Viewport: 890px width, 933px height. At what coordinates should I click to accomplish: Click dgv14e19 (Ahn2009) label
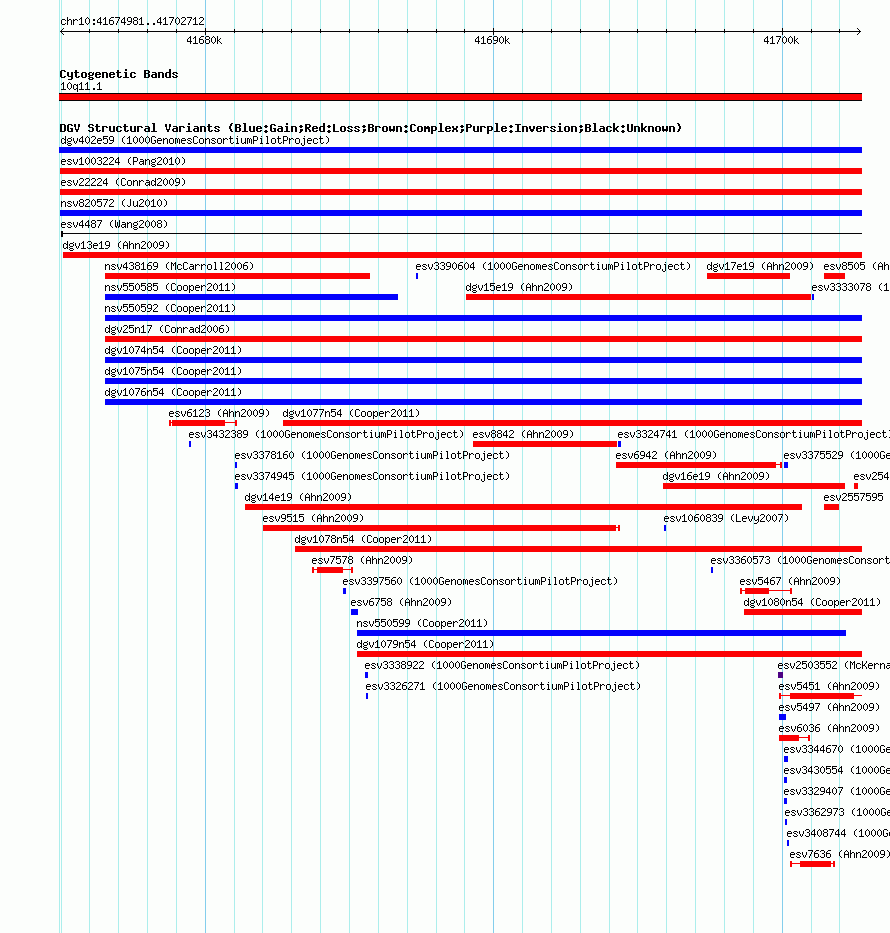(298, 497)
